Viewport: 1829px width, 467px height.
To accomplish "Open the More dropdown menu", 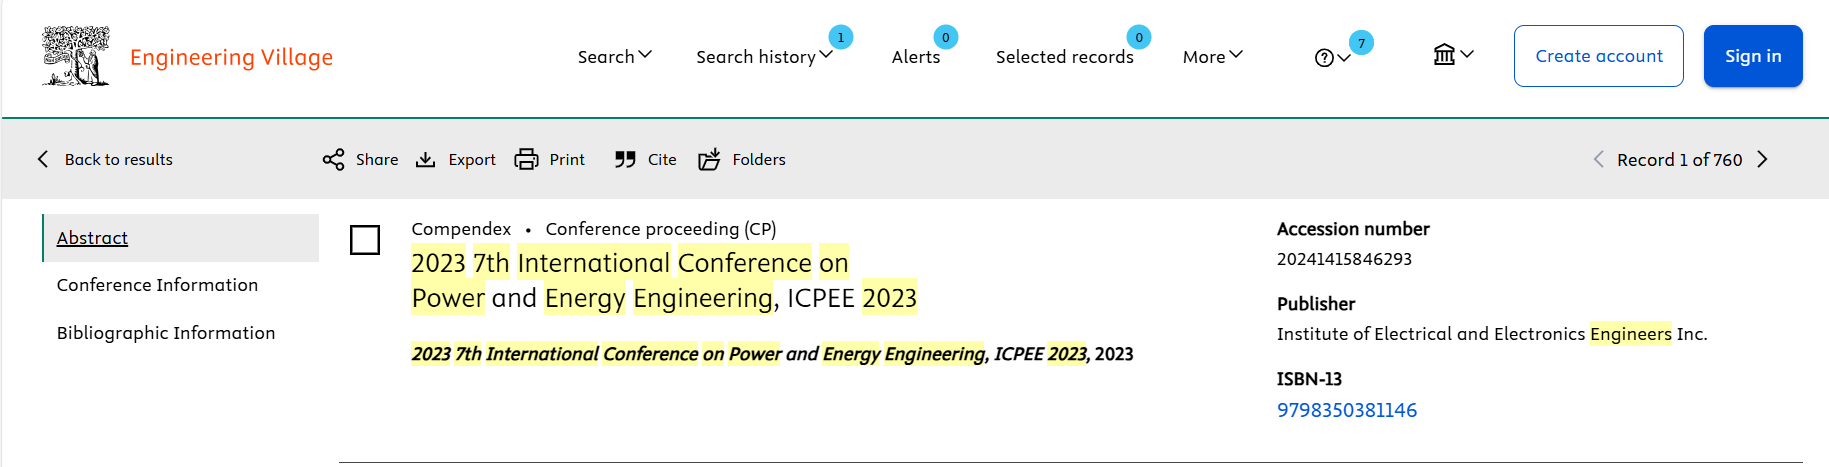I will tap(1213, 57).
